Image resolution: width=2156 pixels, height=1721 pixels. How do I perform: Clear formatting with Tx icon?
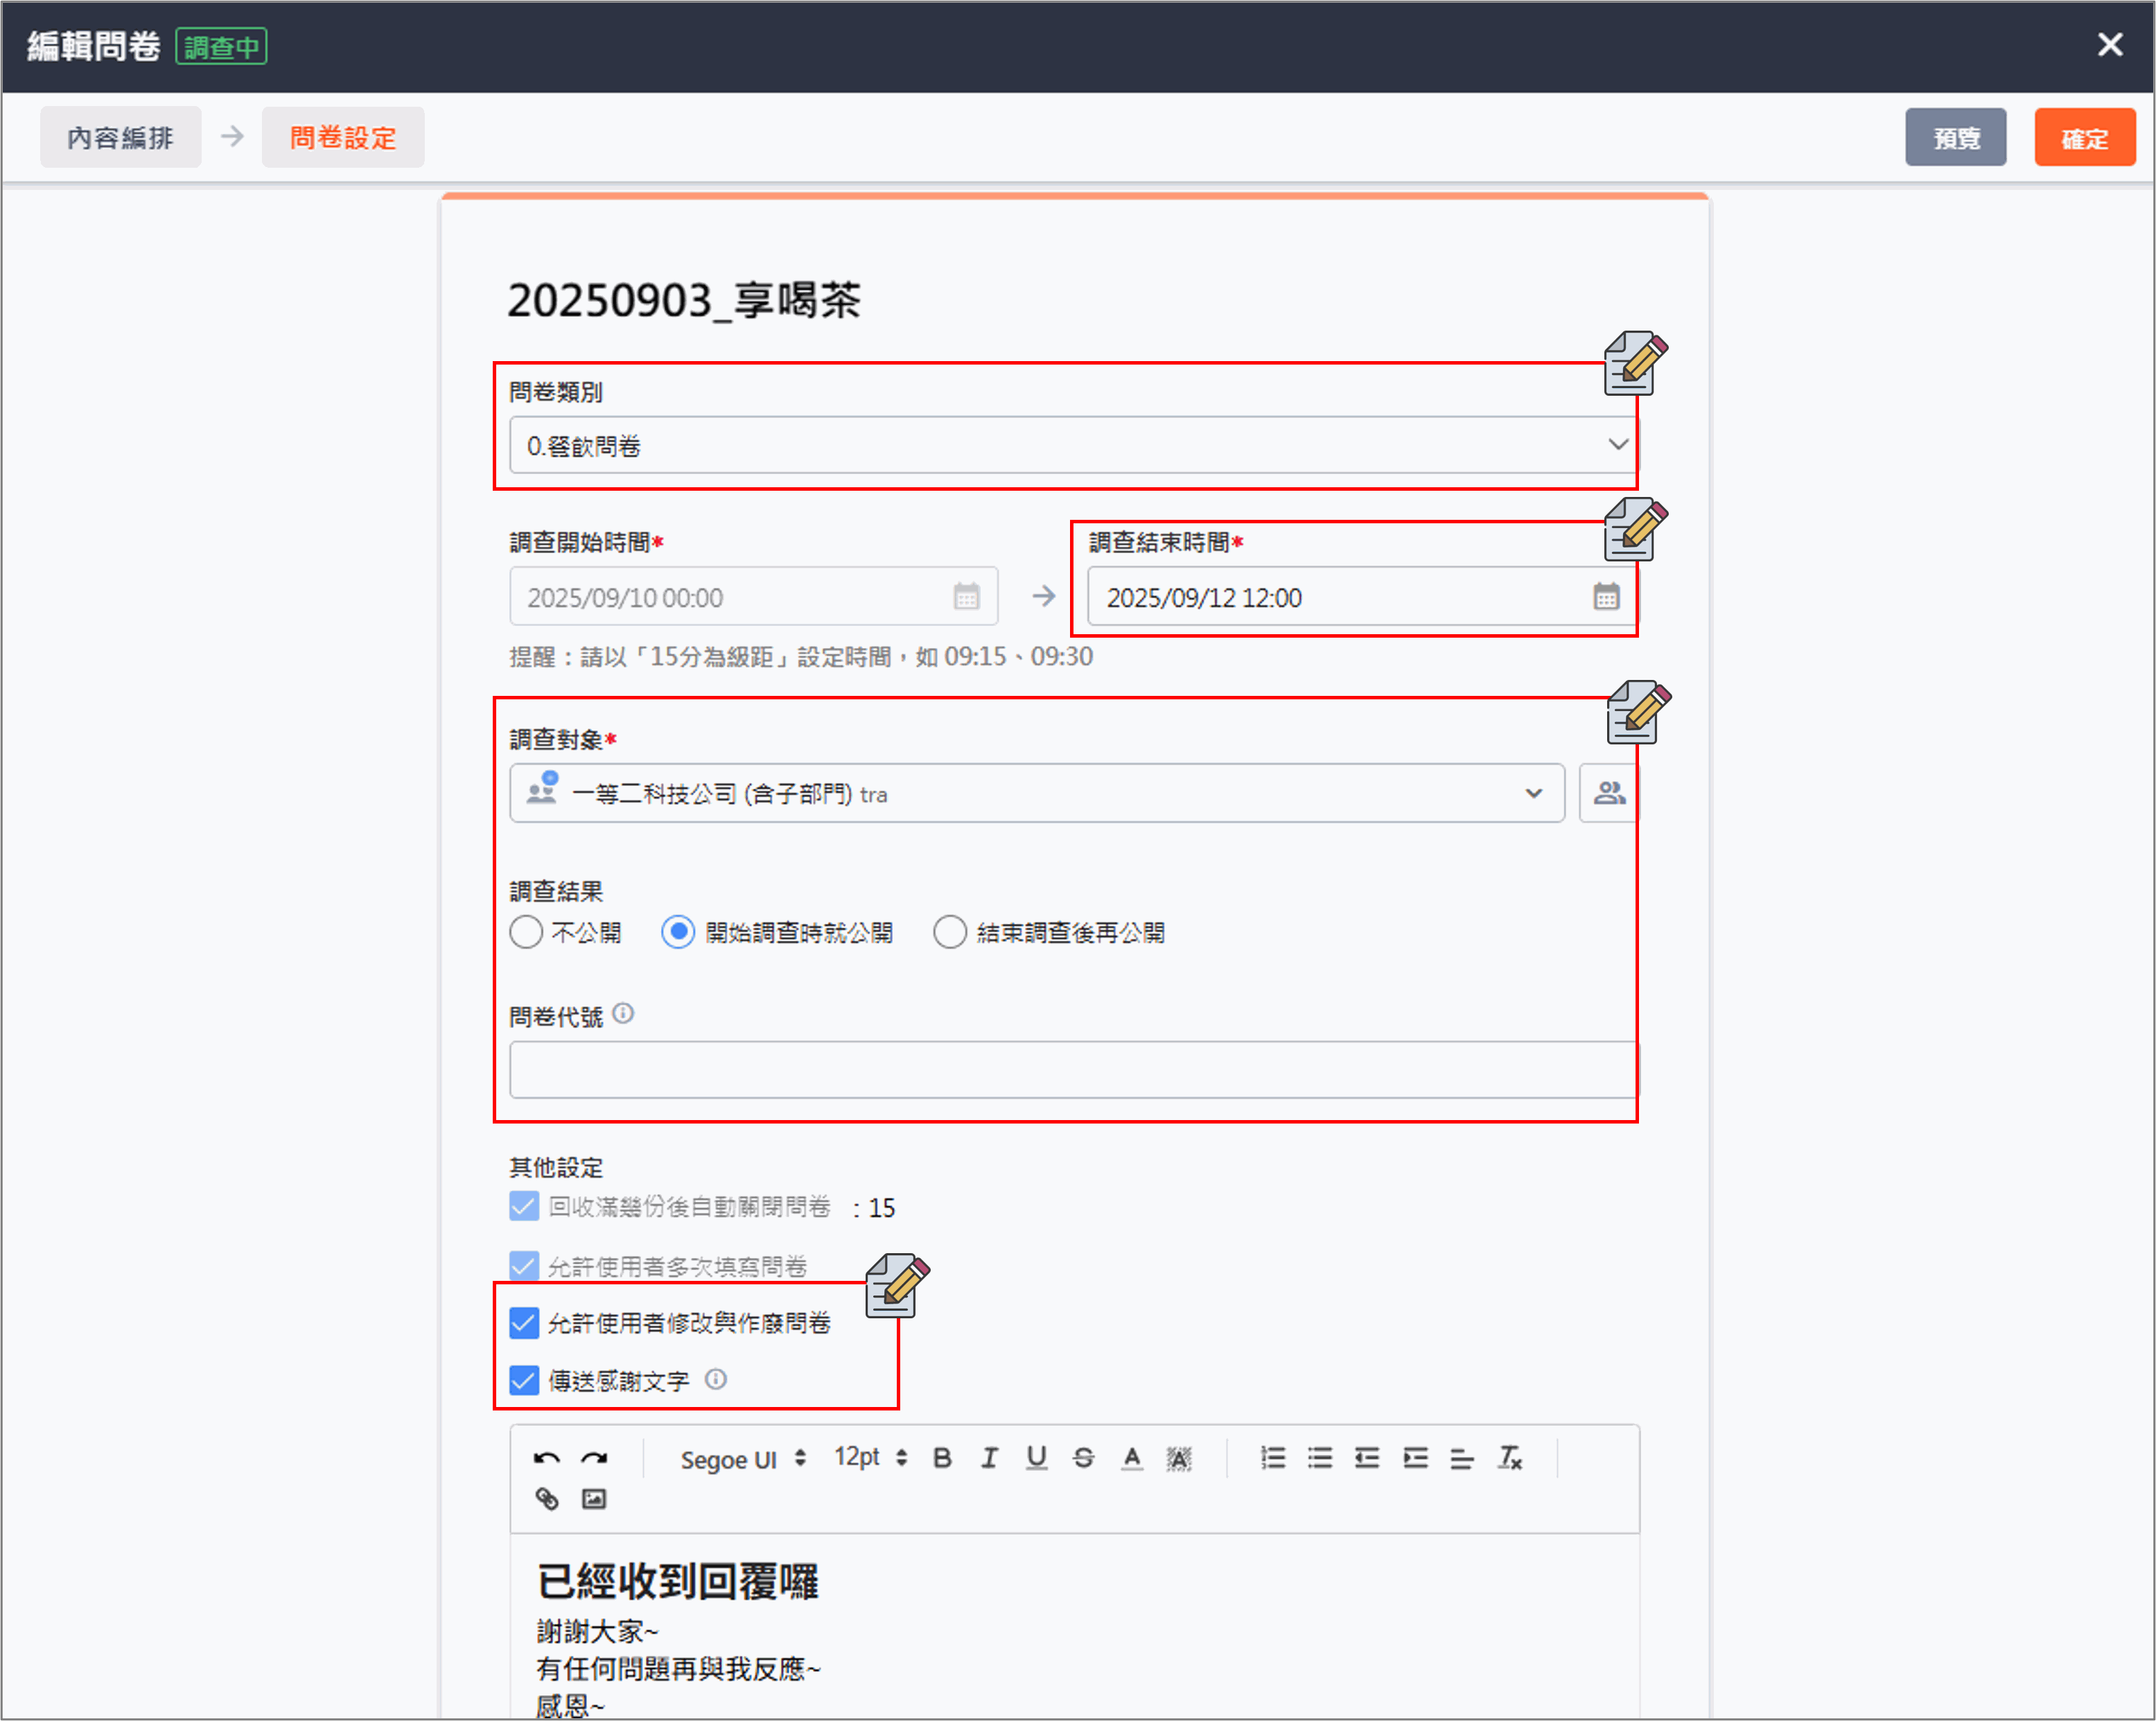pyautogui.click(x=1509, y=1458)
